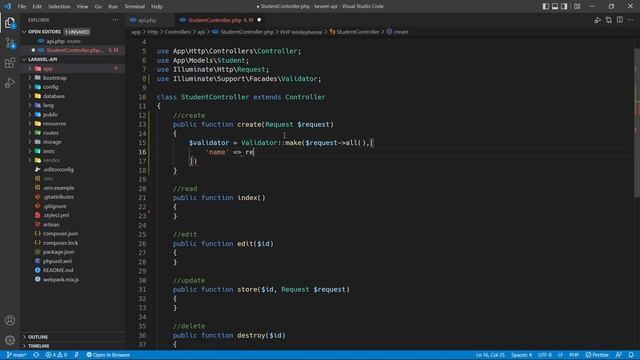This screenshot has width=640, height=360.
Task: Toggle primary side bar layout icon
Action: [x=546, y=6]
